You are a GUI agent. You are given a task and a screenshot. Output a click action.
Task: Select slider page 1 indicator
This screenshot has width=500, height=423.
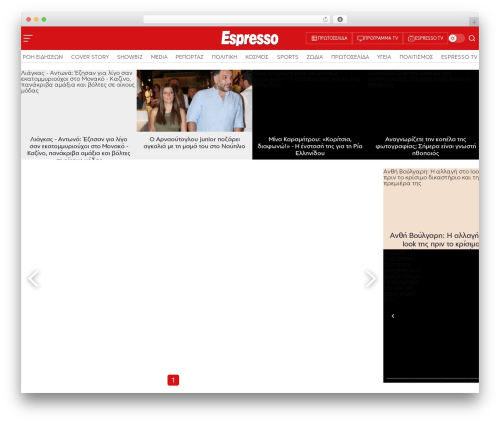pos(173,380)
